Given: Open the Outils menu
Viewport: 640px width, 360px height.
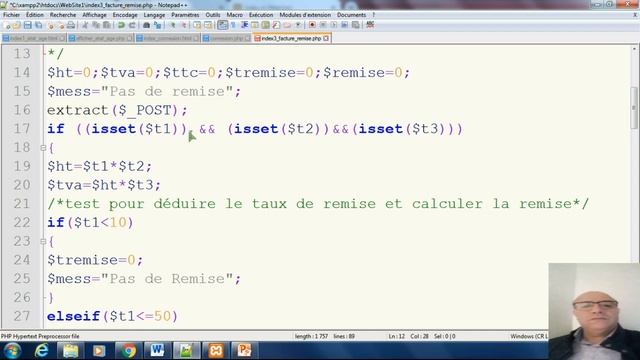Looking at the screenshot, I should pos(213,15).
